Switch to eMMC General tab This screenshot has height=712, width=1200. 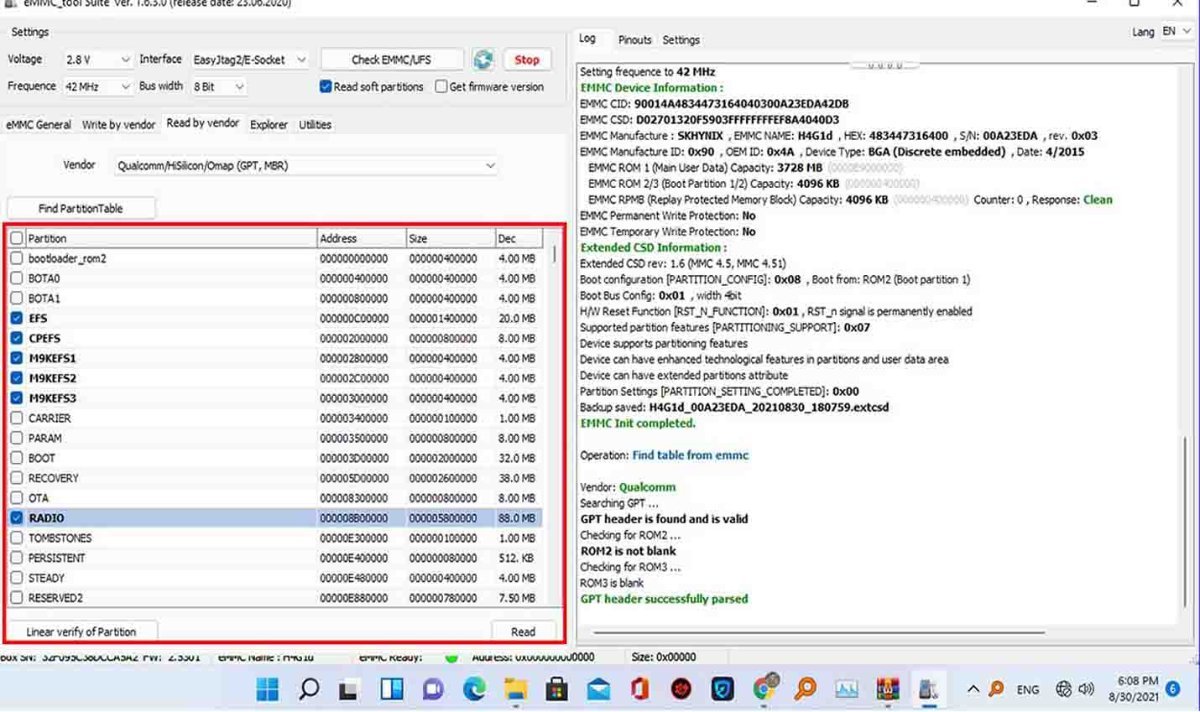(39, 125)
